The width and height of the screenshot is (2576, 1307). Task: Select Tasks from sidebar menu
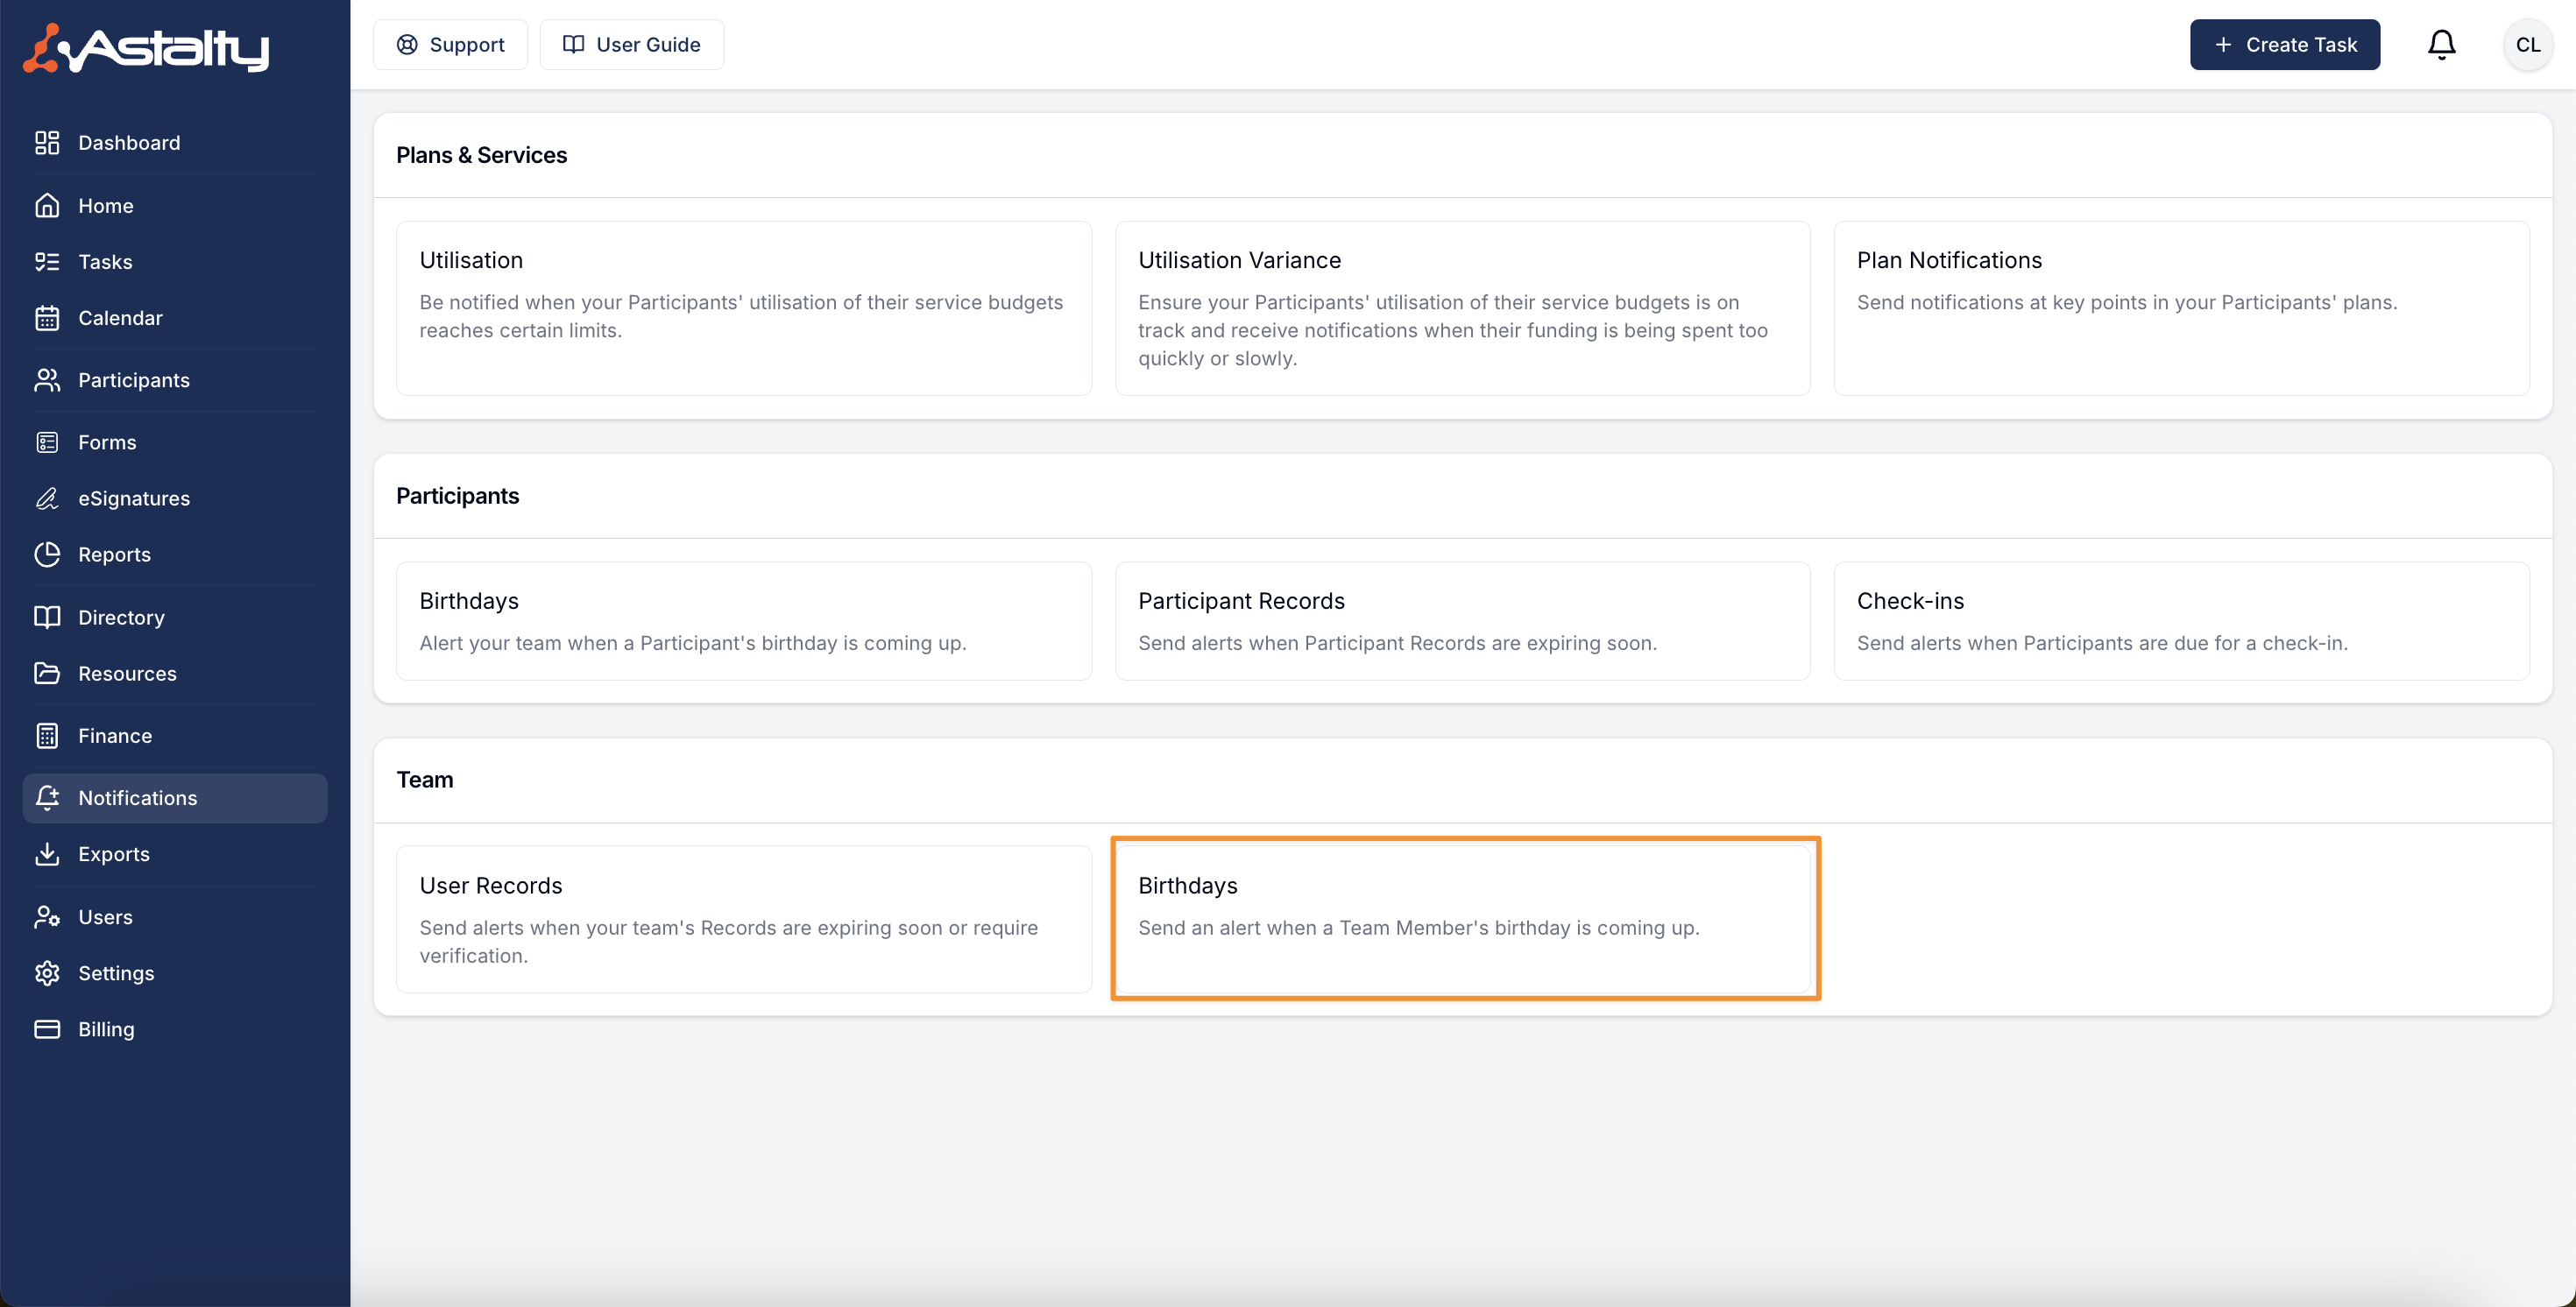pos(105,262)
